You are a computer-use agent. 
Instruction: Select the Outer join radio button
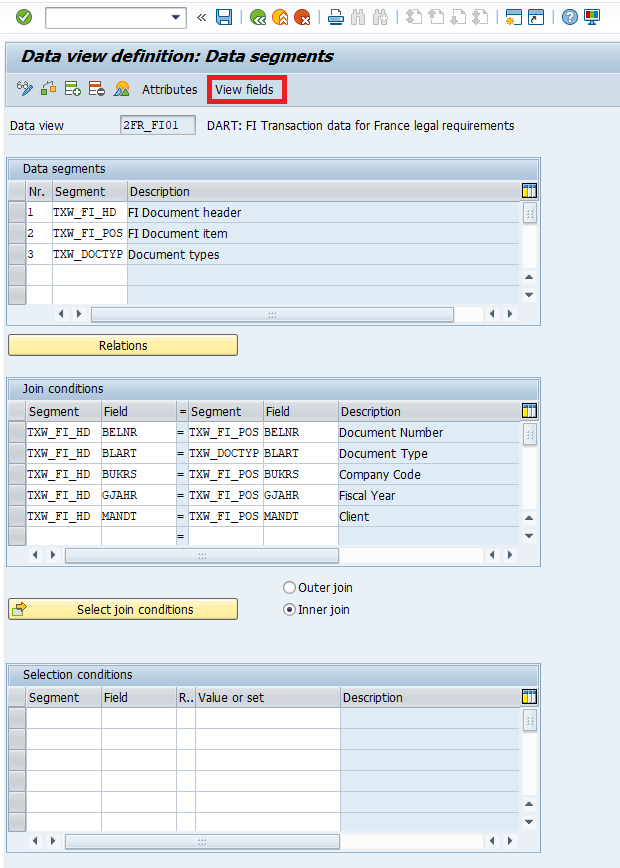(x=290, y=588)
